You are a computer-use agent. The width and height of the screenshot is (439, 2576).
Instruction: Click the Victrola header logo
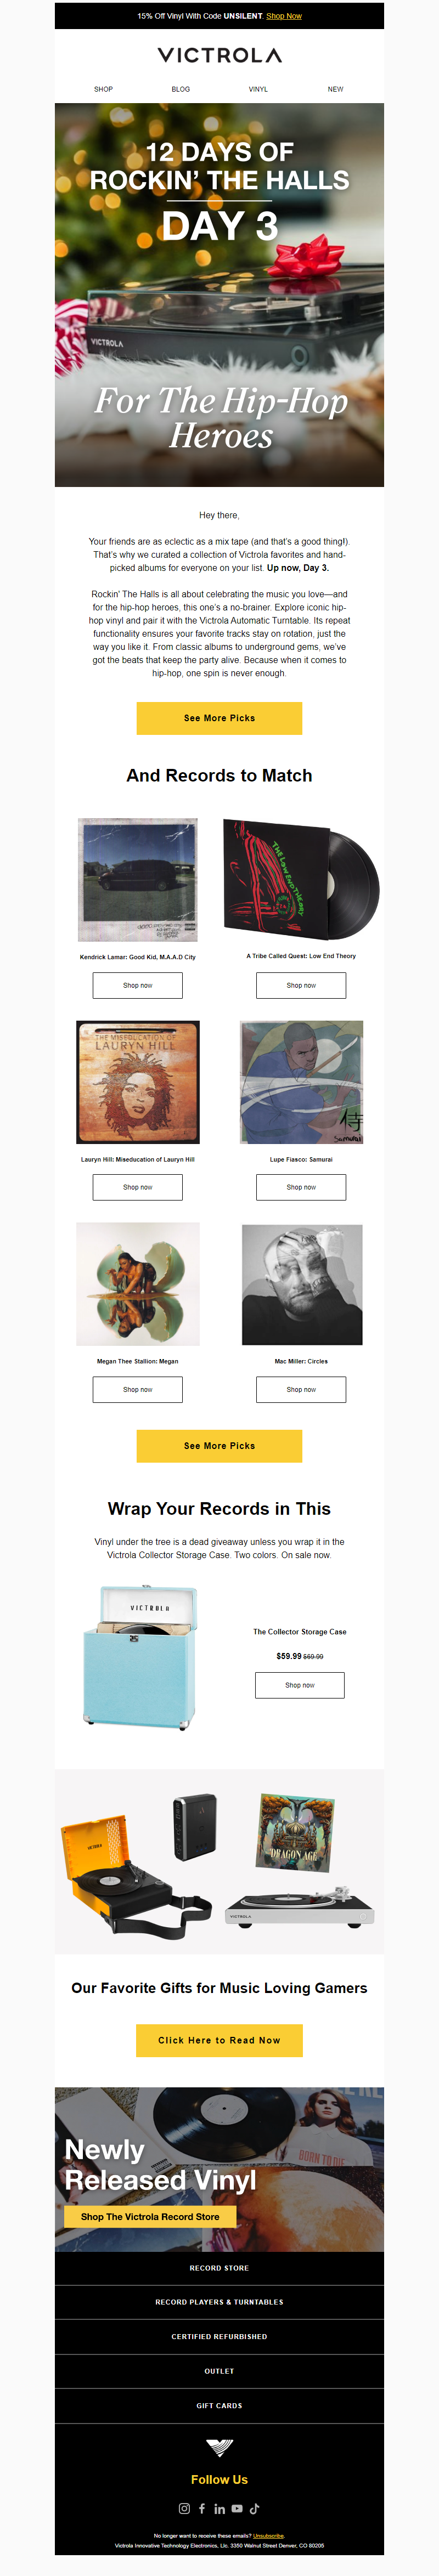pyautogui.click(x=219, y=56)
